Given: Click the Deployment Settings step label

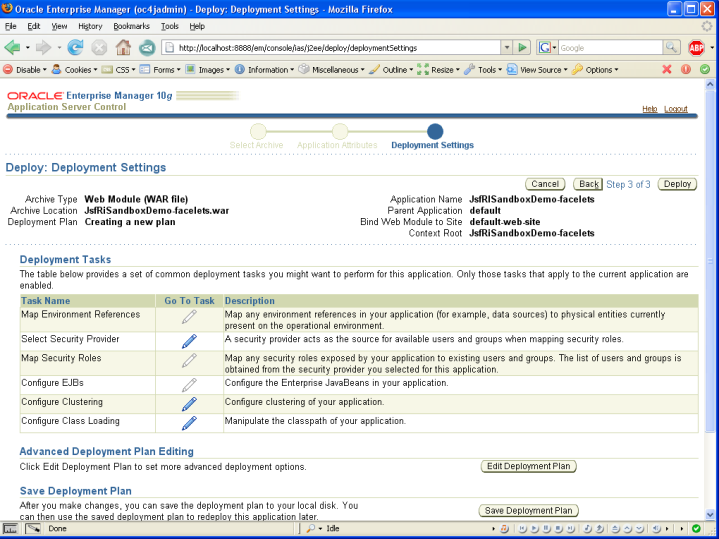Looking at the screenshot, I should tap(432, 145).
